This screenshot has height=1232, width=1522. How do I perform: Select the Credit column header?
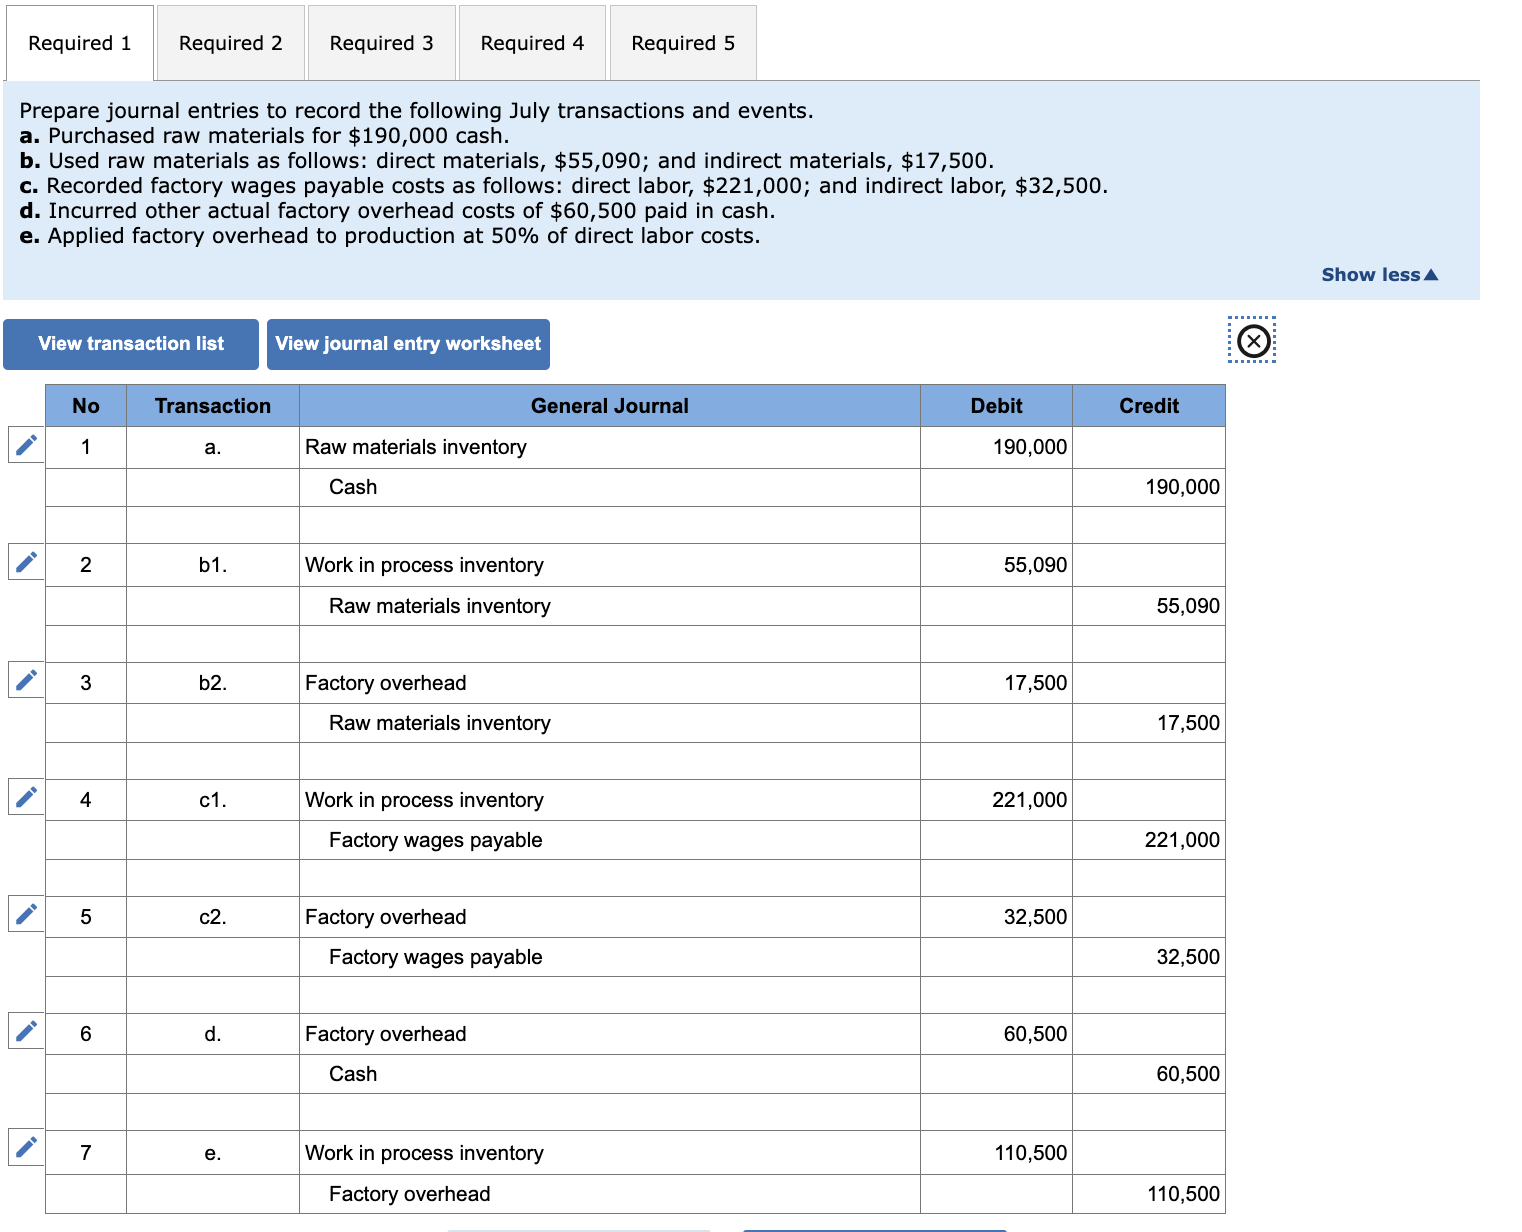(1149, 406)
